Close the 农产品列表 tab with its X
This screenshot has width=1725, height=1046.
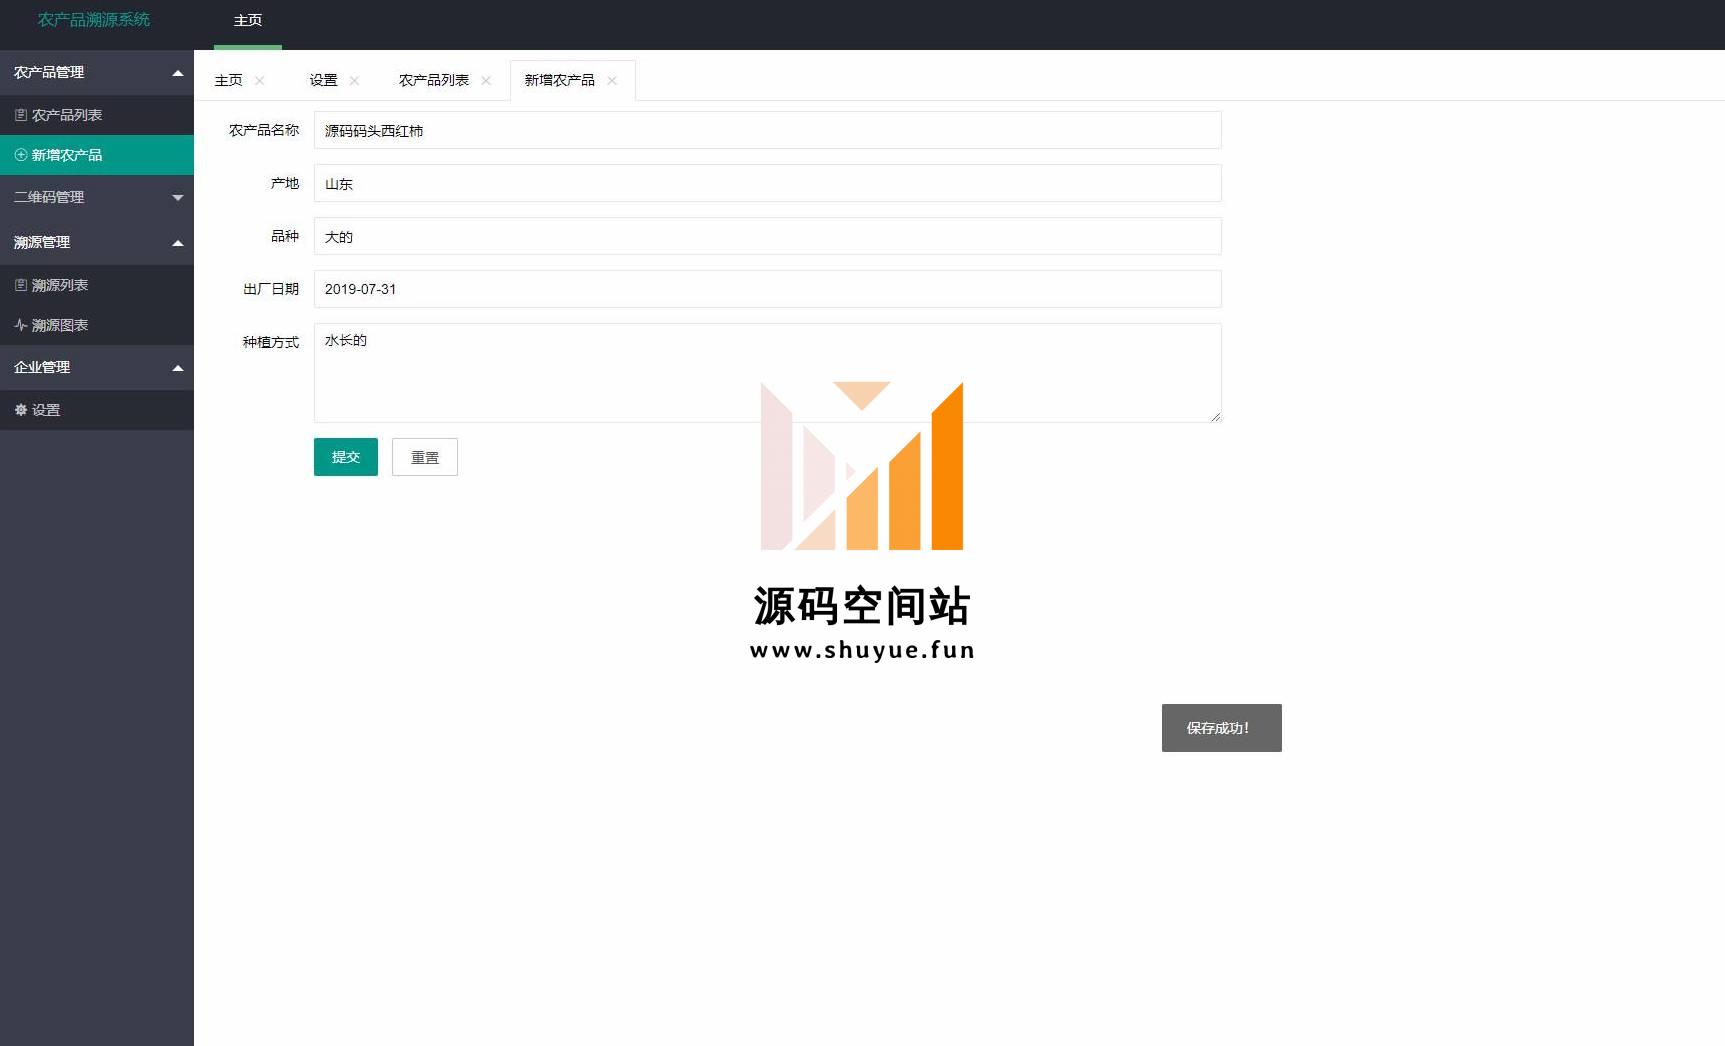pos(486,81)
